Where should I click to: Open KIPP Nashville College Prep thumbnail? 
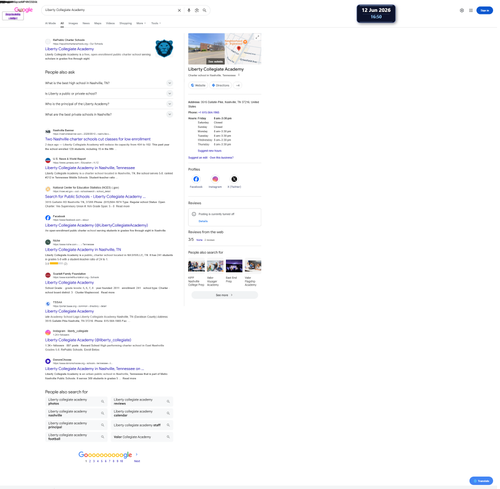pyautogui.click(x=196, y=266)
